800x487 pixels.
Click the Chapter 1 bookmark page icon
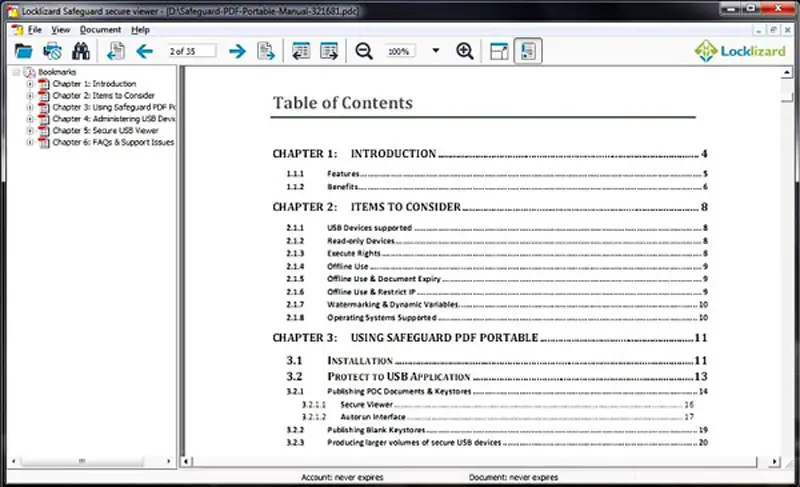point(44,84)
